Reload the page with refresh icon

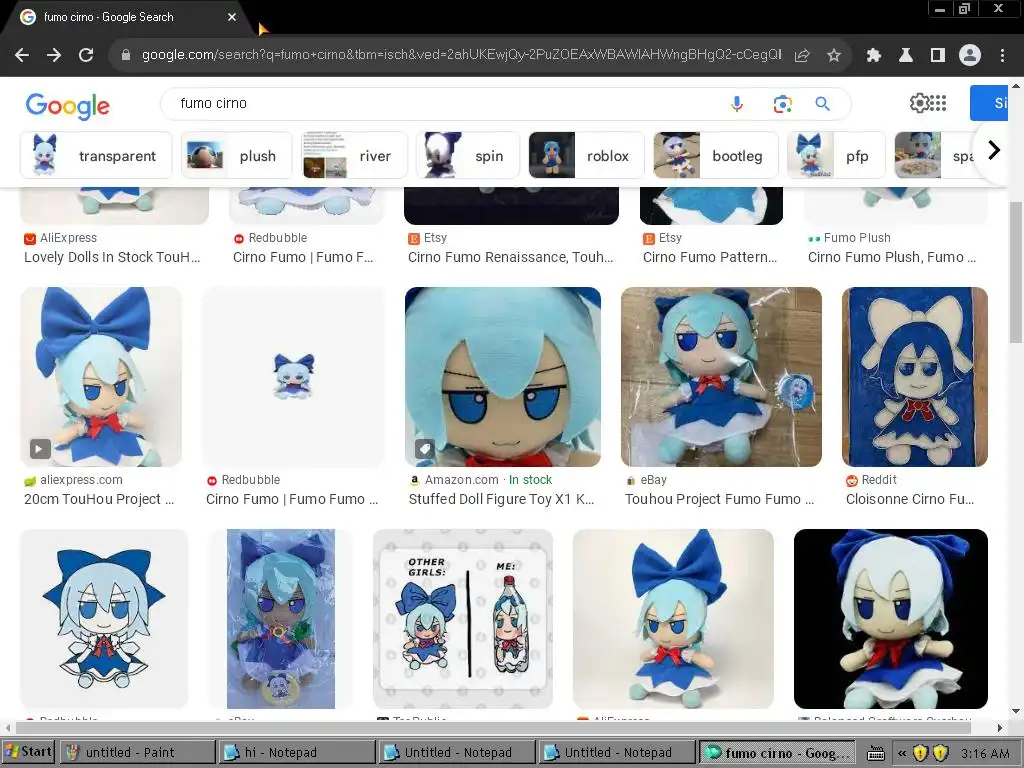pyautogui.click(x=86, y=55)
